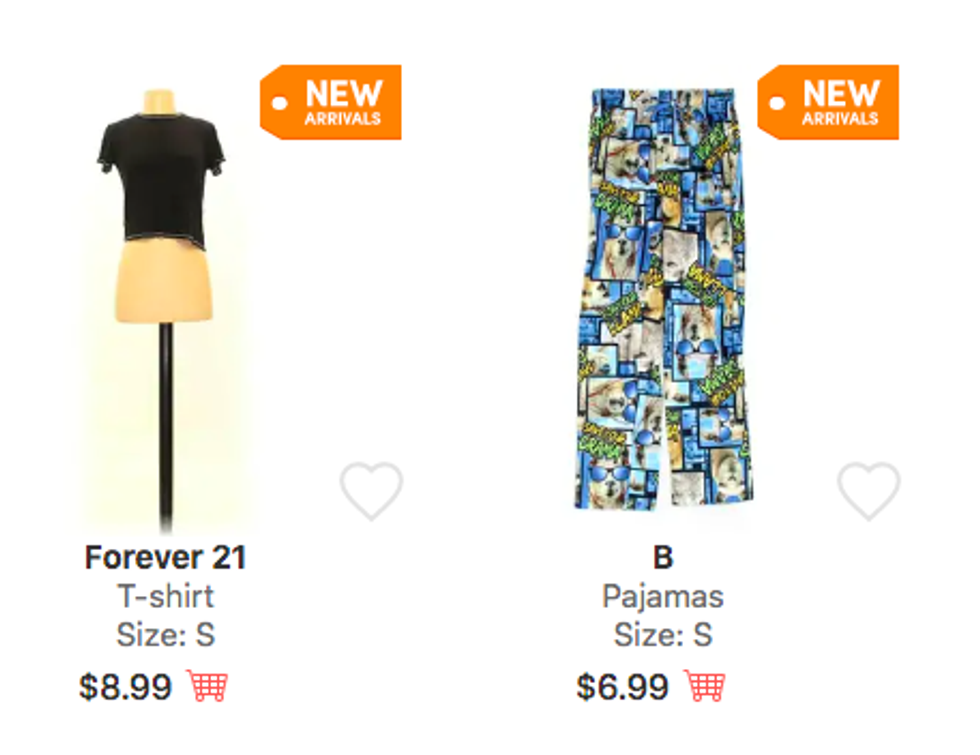
Task: Open the B brand name link
Action: (x=663, y=558)
